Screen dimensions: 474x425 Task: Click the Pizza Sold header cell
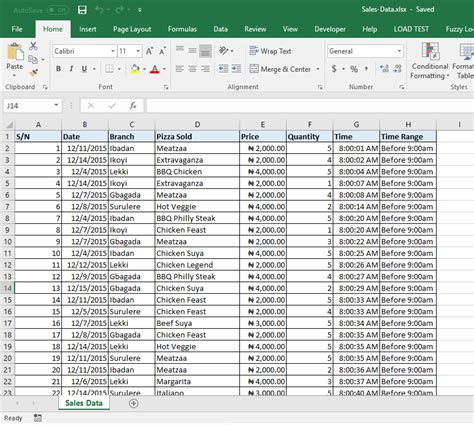pyautogui.click(x=197, y=137)
